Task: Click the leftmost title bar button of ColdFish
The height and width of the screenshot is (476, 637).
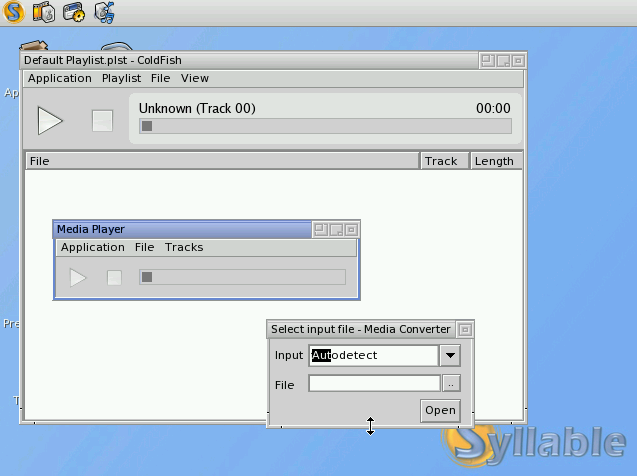Action: tap(488, 61)
